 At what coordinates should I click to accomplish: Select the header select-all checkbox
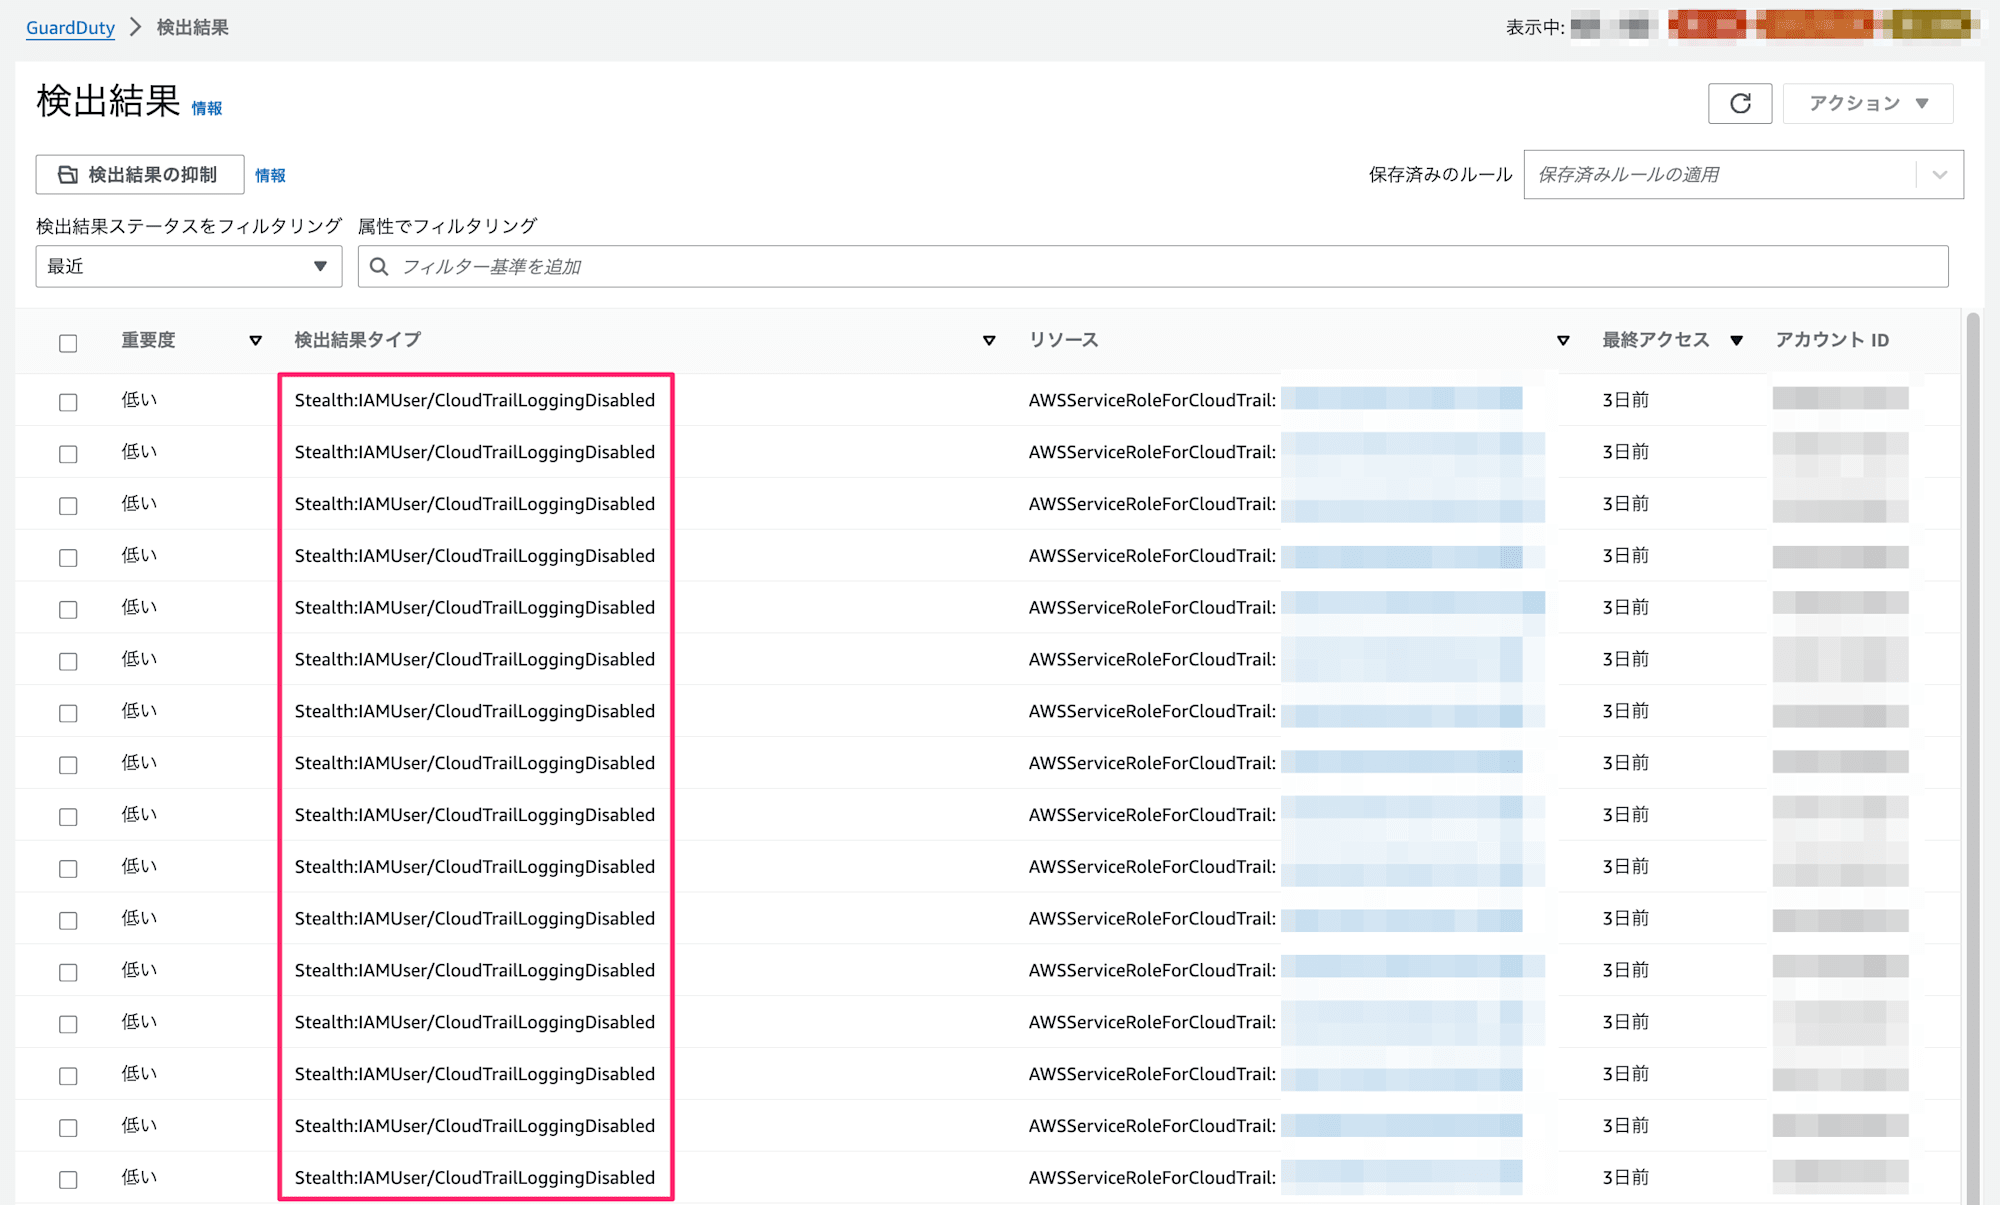click(x=67, y=340)
